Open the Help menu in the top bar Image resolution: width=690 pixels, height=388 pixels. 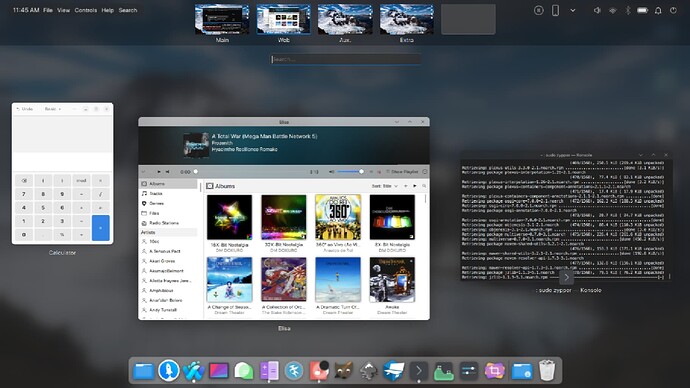[107, 10]
